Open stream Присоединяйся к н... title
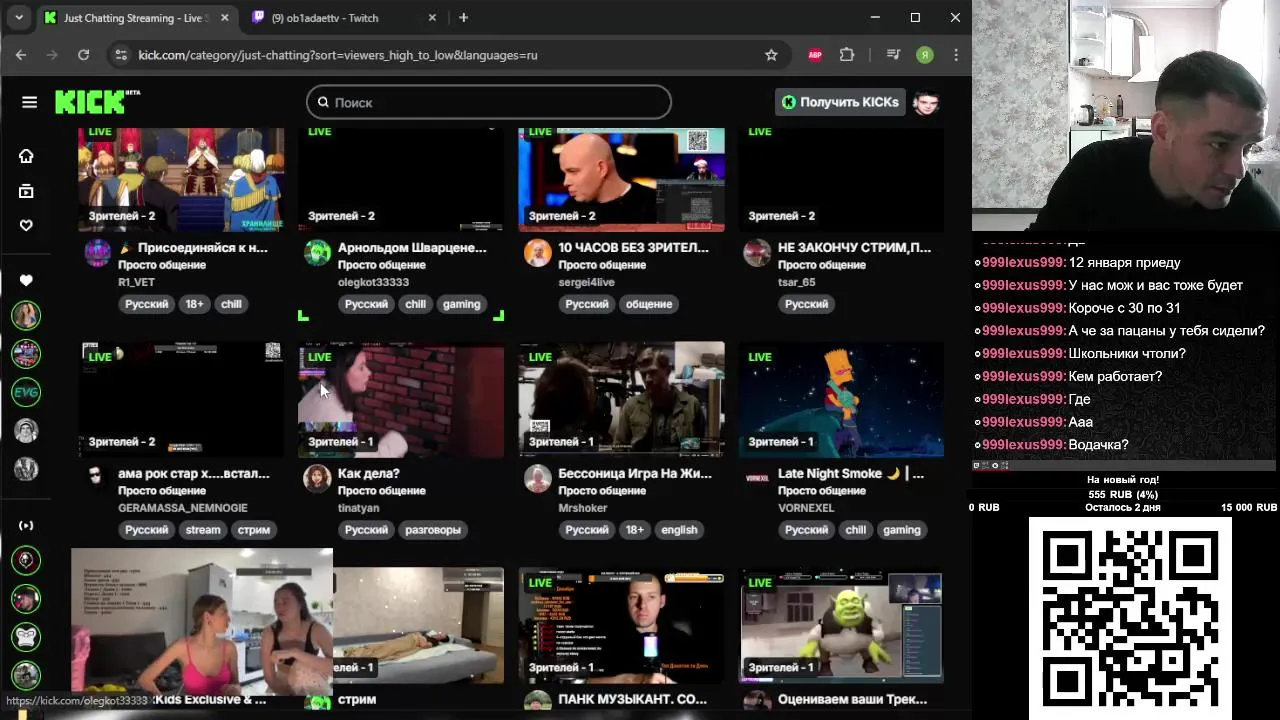The height and width of the screenshot is (720, 1280). [193, 247]
